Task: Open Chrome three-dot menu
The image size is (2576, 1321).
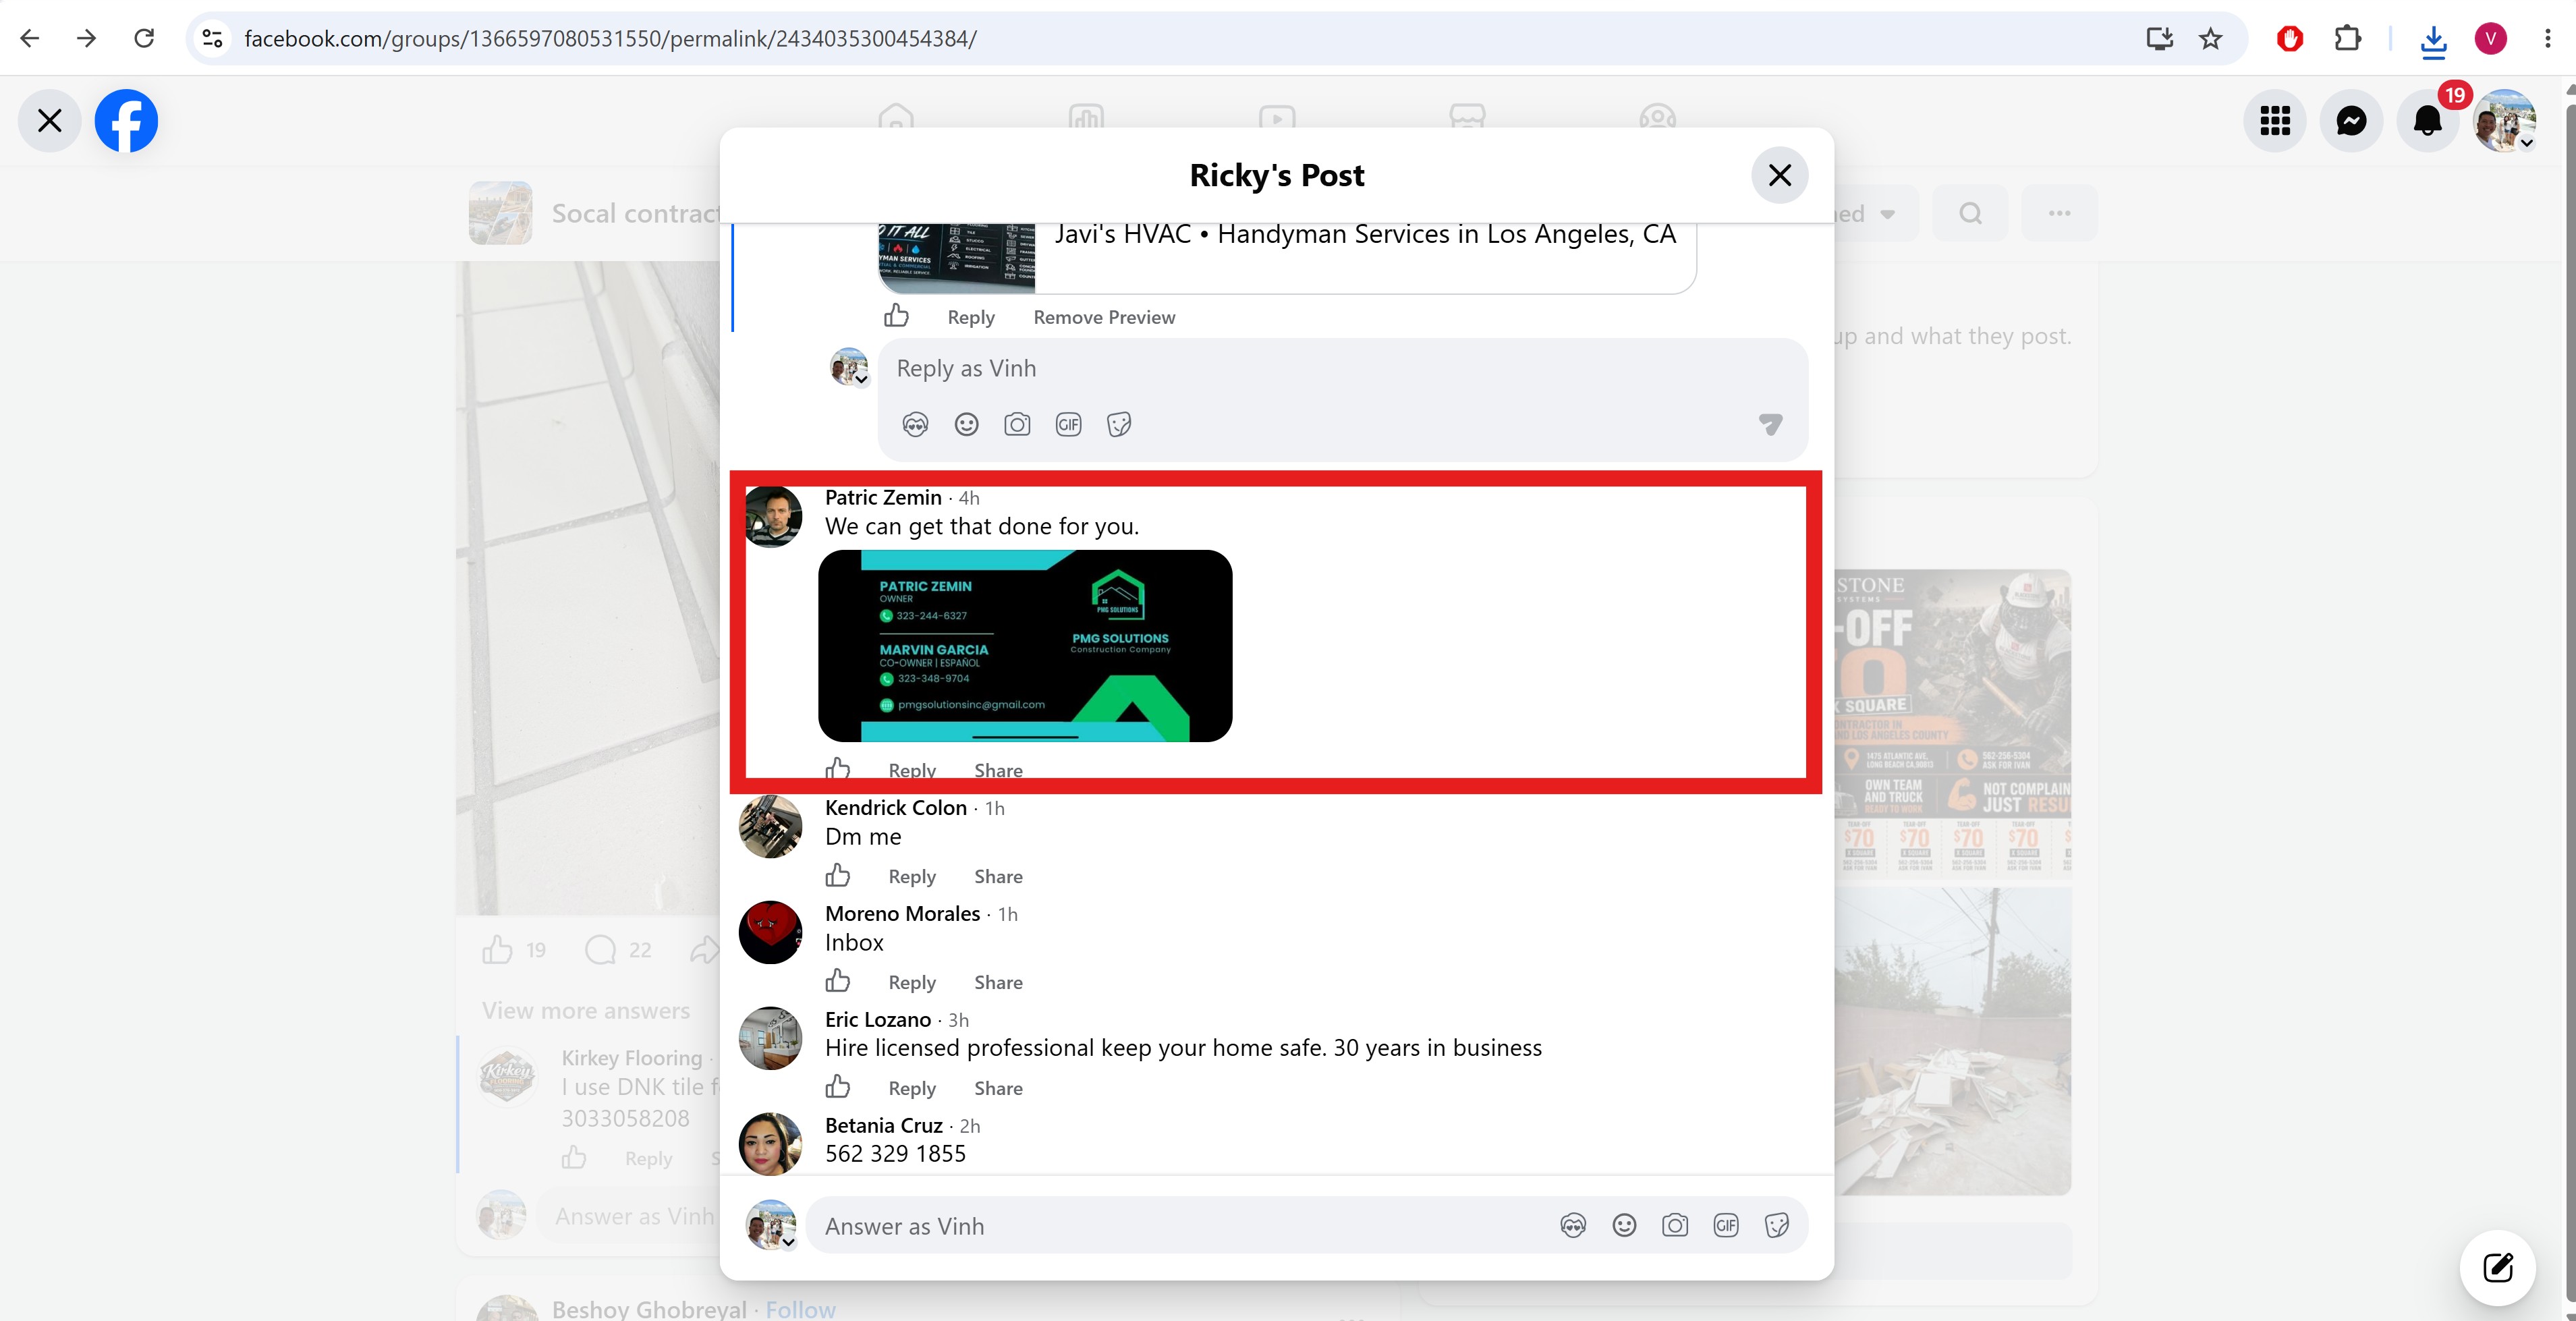Action: pyautogui.click(x=2547, y=38)
